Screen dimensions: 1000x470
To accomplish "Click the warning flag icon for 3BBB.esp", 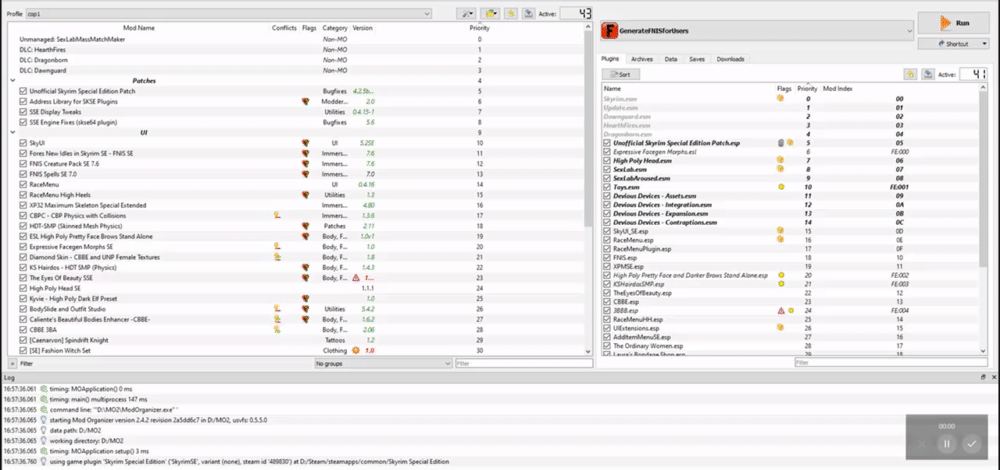I will click(781, 311).
